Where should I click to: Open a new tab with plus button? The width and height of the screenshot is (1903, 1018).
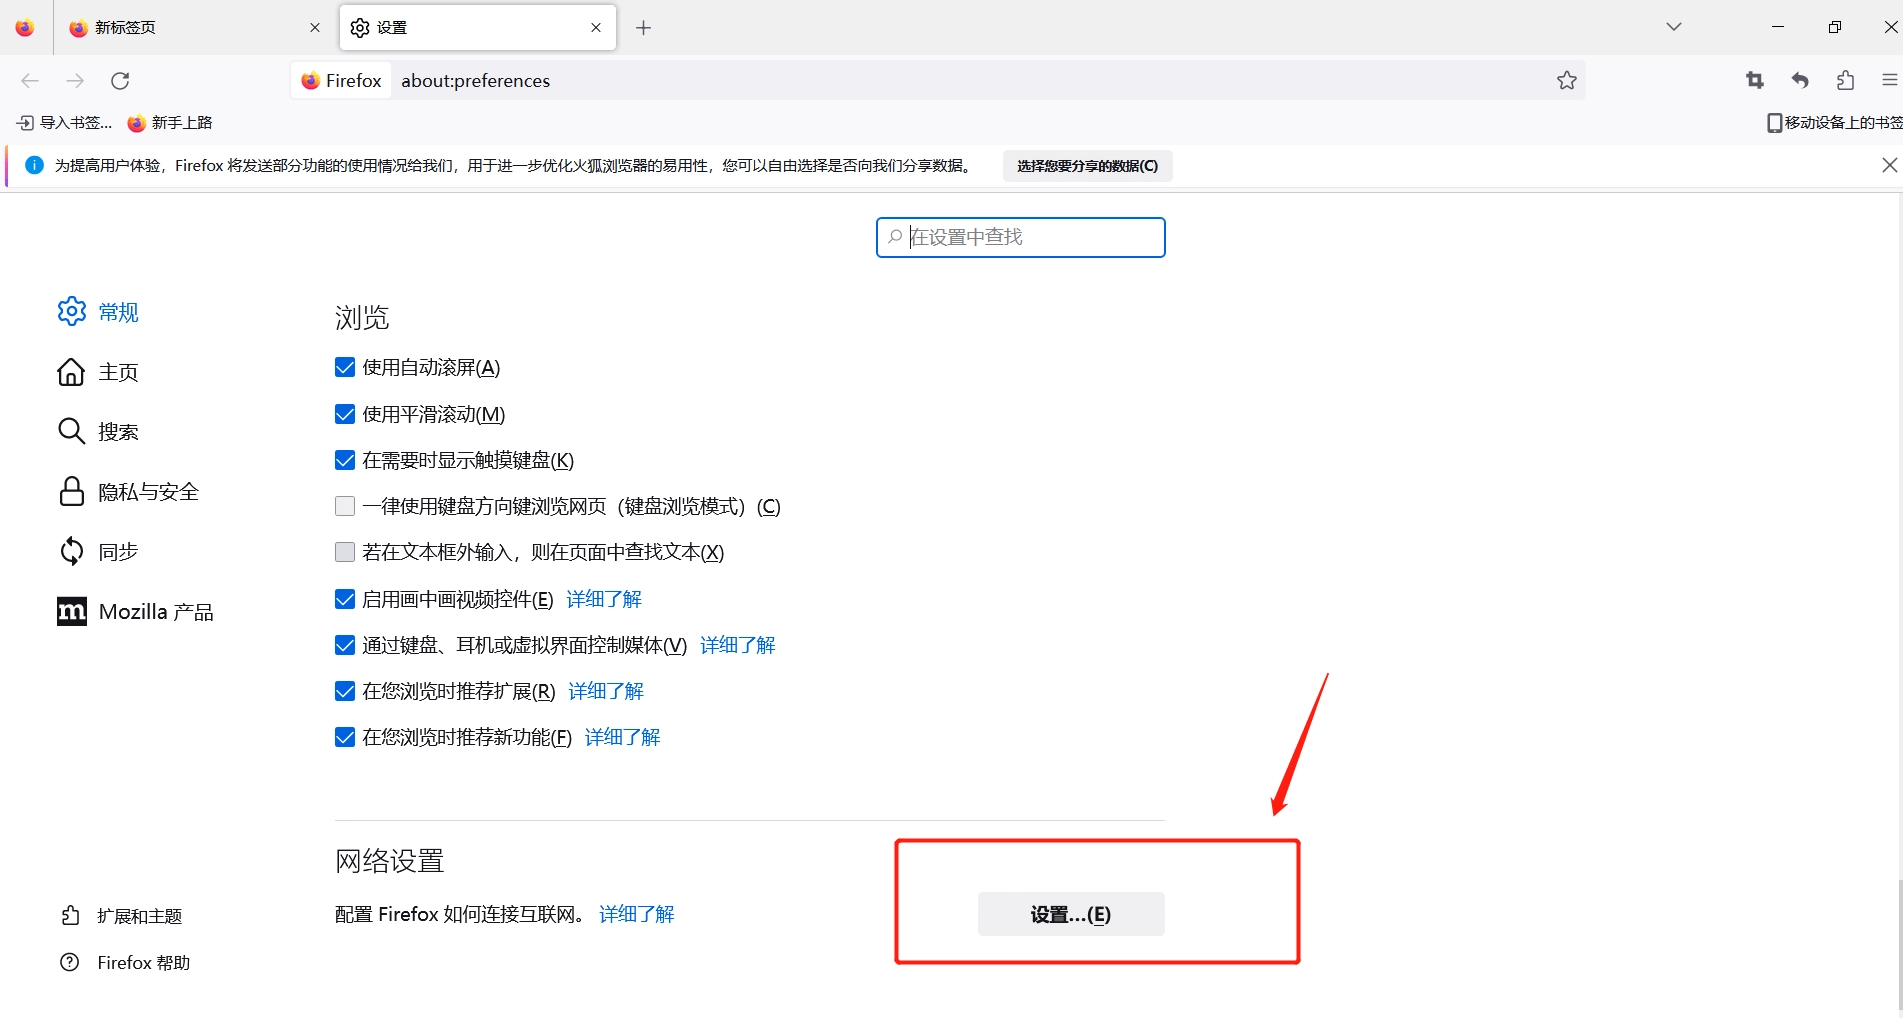point(643,28)
